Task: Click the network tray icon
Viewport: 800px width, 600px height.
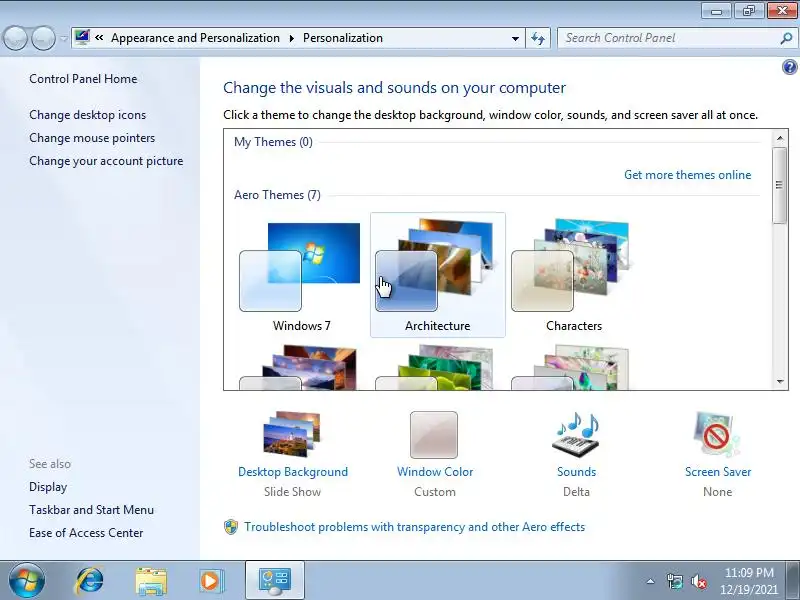Action: [x=674, y=581]
